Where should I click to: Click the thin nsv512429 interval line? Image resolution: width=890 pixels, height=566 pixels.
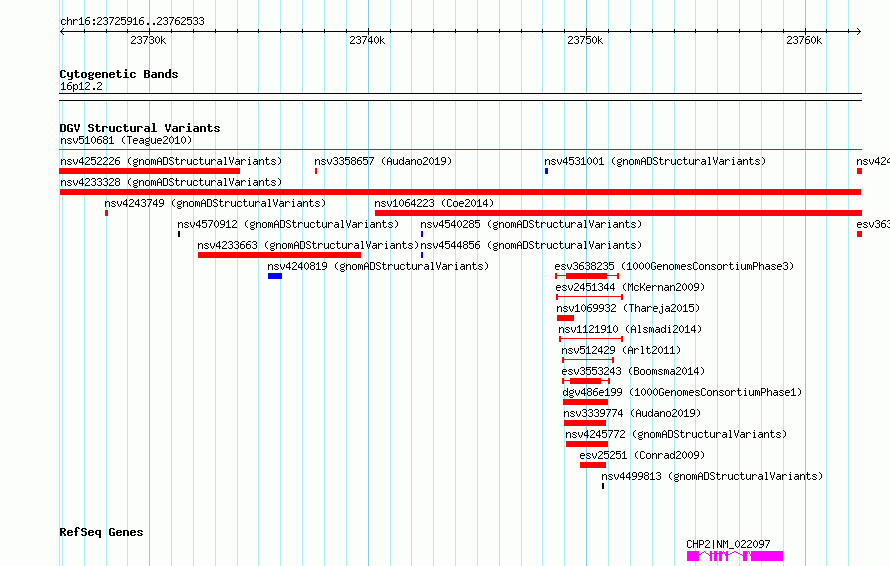coord(588,360)
